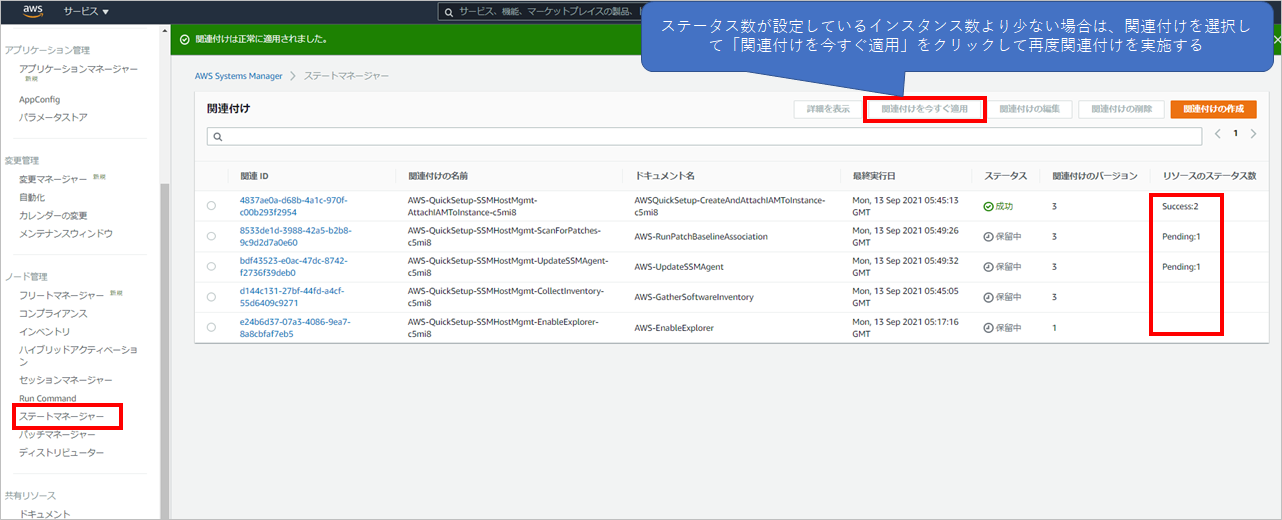The width and height of the screenshot is (1282, 520).
Task: Select radio for association bdf43523-e0ac
Action: [211, 267]
